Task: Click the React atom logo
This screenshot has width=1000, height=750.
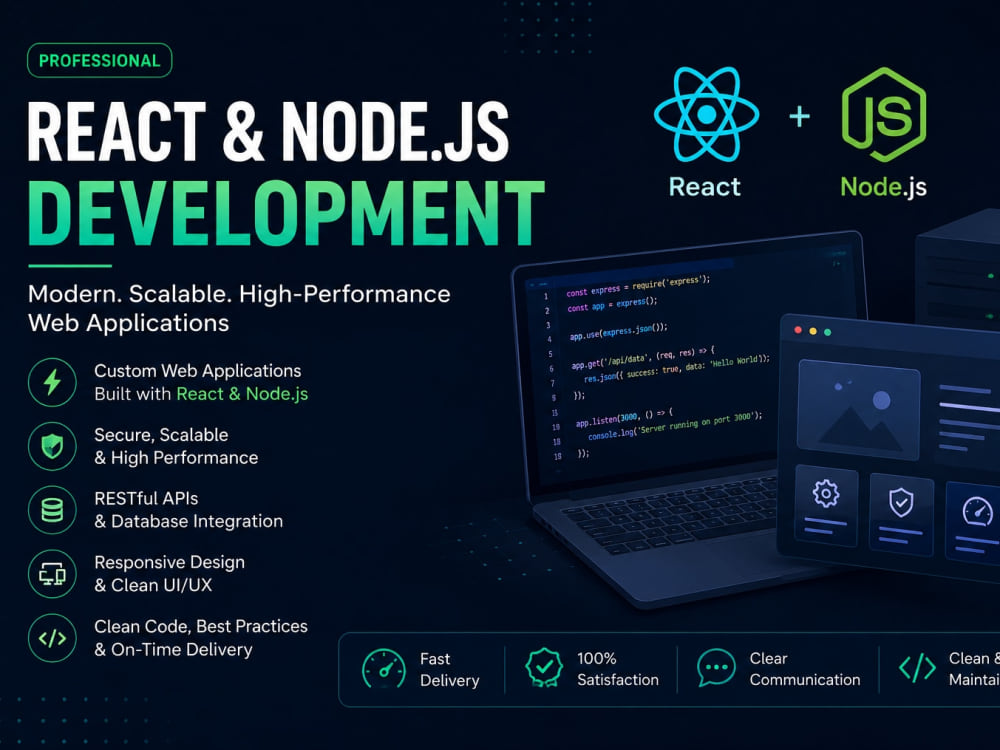Action: pyautogui.click(x=706, y=114)
